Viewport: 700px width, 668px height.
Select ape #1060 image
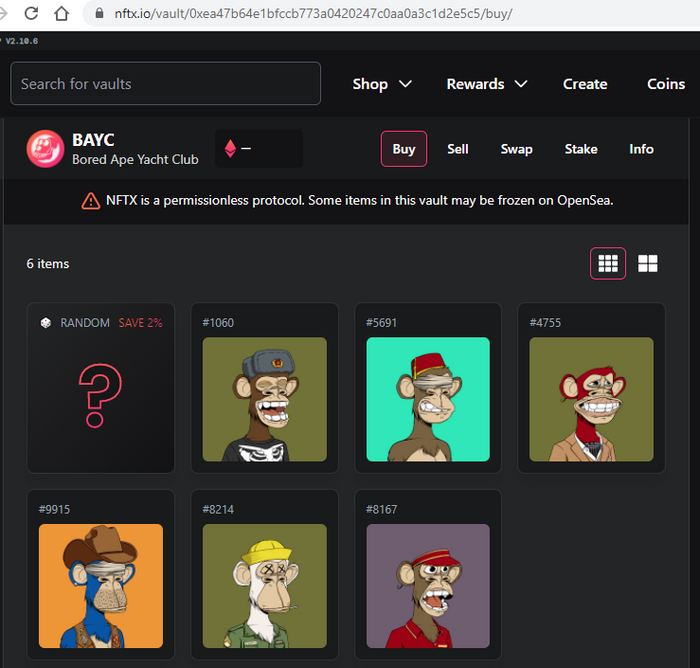coord(265,399)
